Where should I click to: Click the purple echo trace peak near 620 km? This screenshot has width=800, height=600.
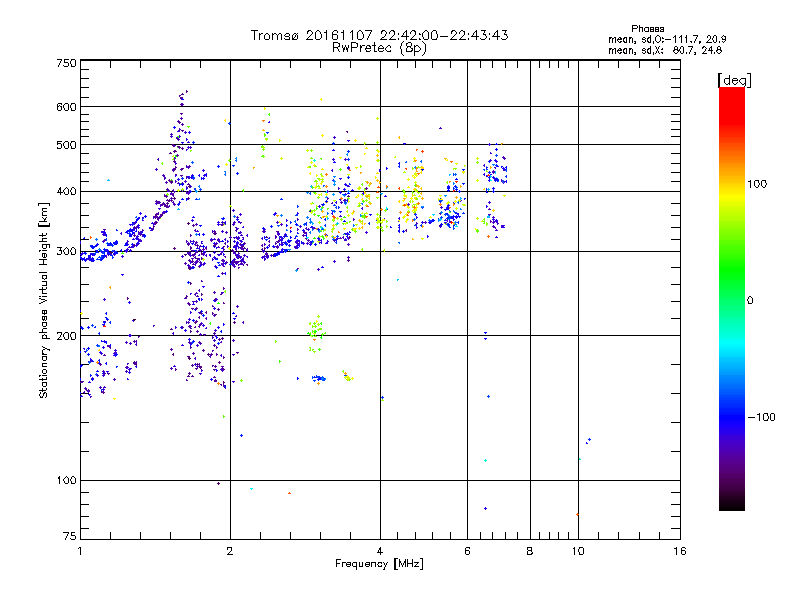tap(183, 96)
